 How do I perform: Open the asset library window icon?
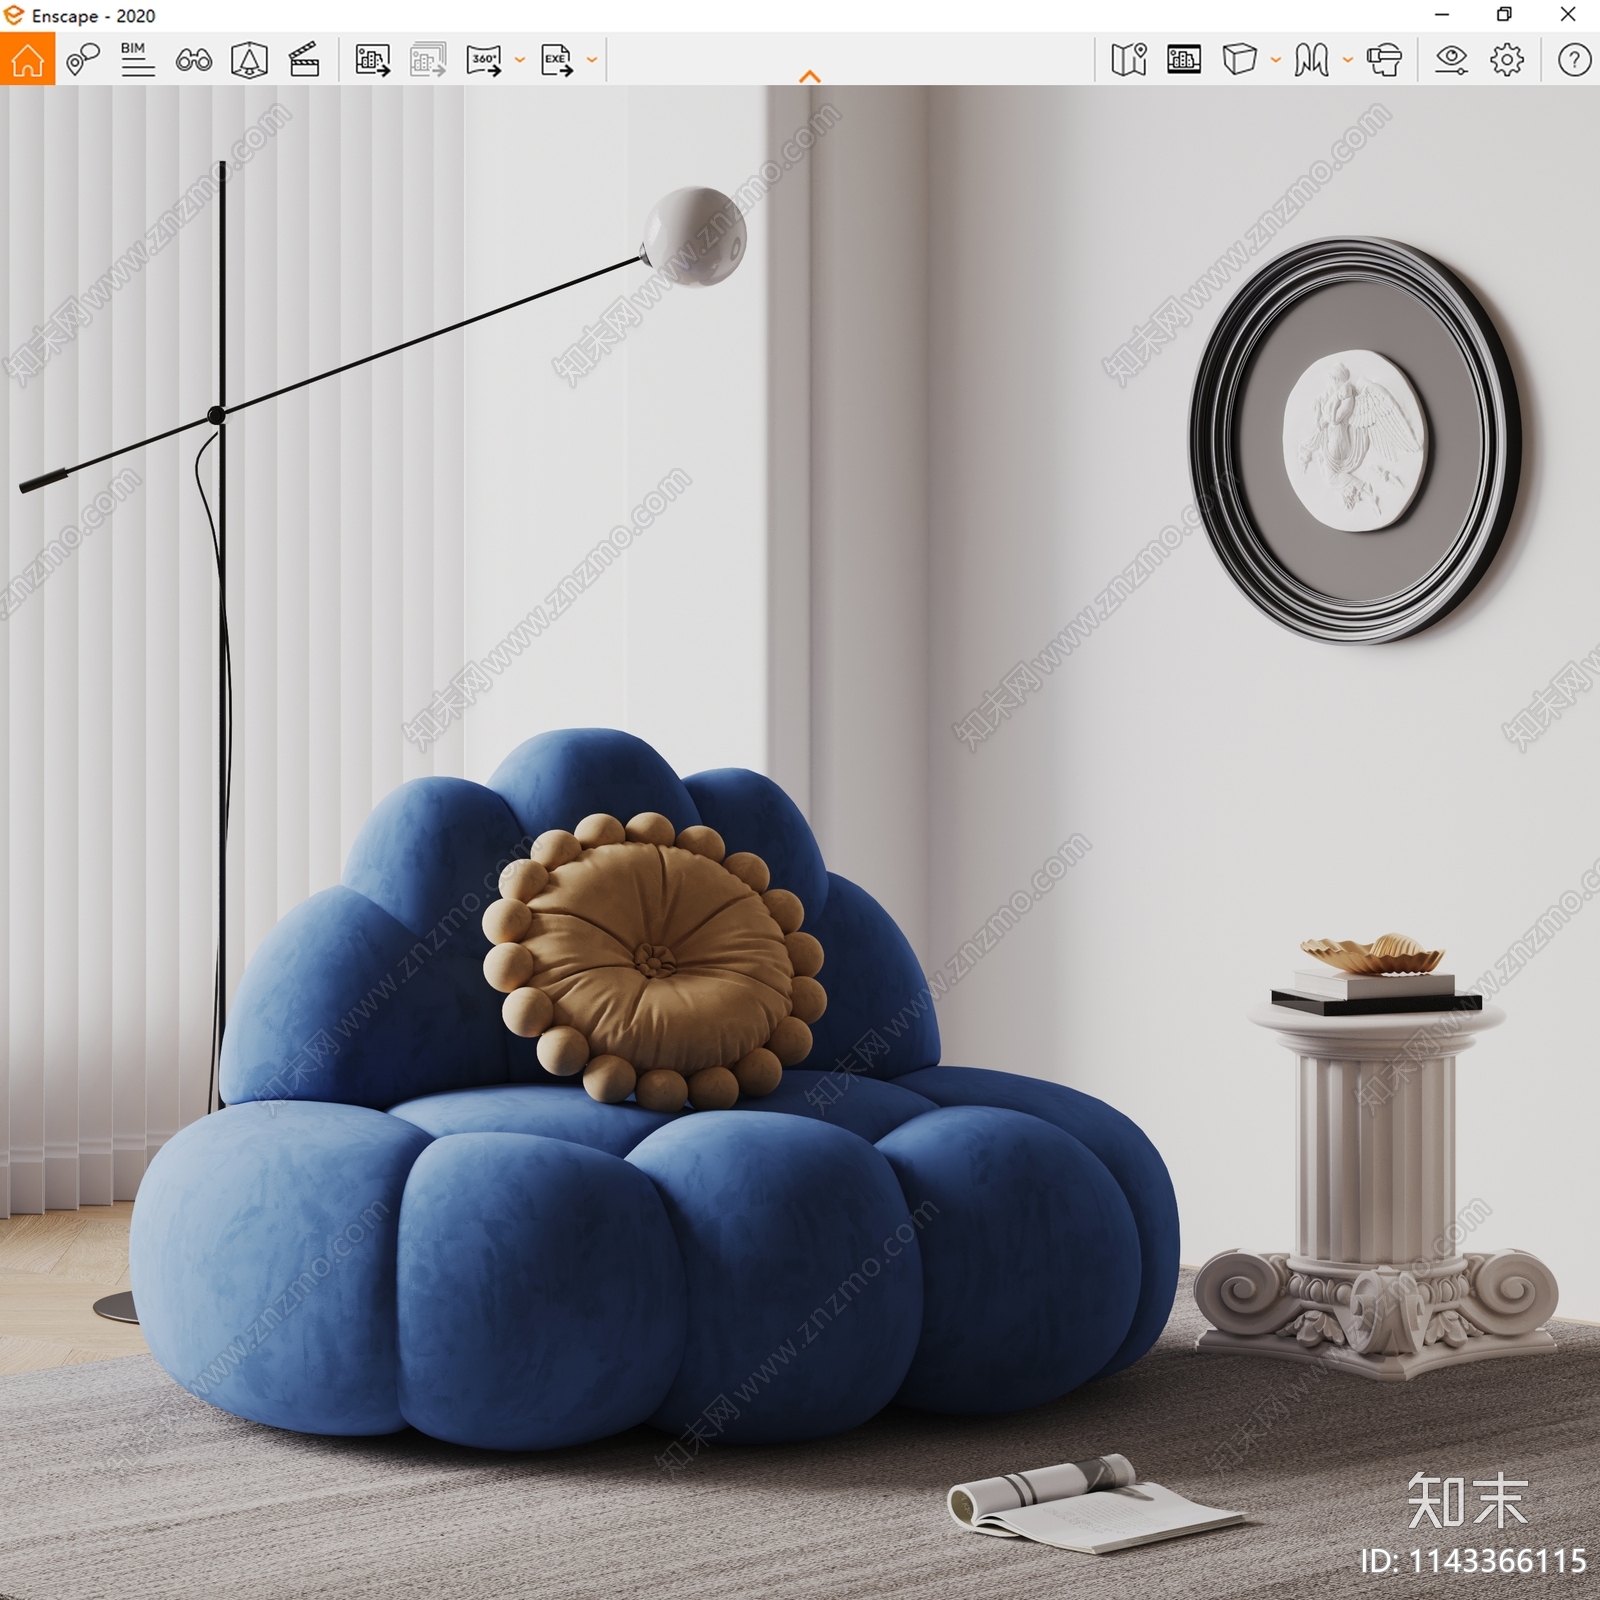[x=1184, y=60]
